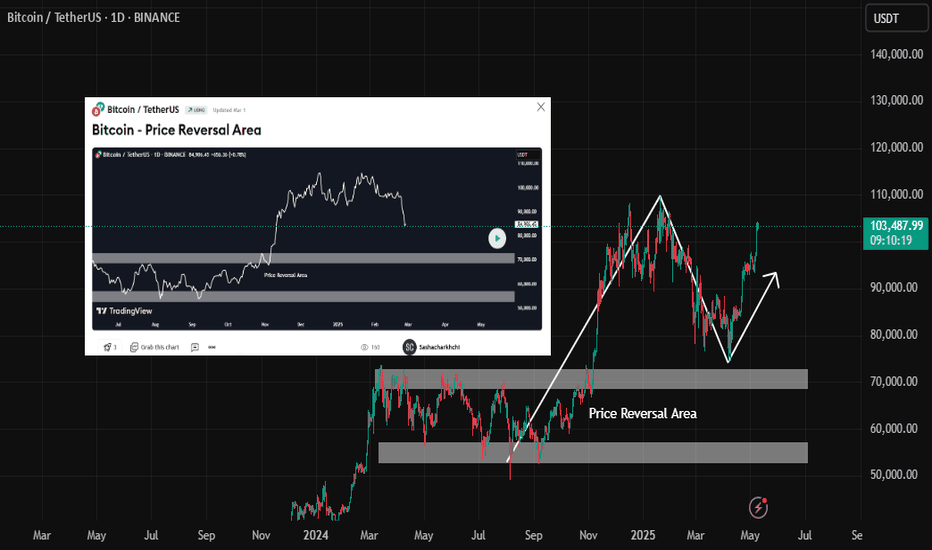Click Grab this chart
The image size is (932, 550).
[155, 347]
